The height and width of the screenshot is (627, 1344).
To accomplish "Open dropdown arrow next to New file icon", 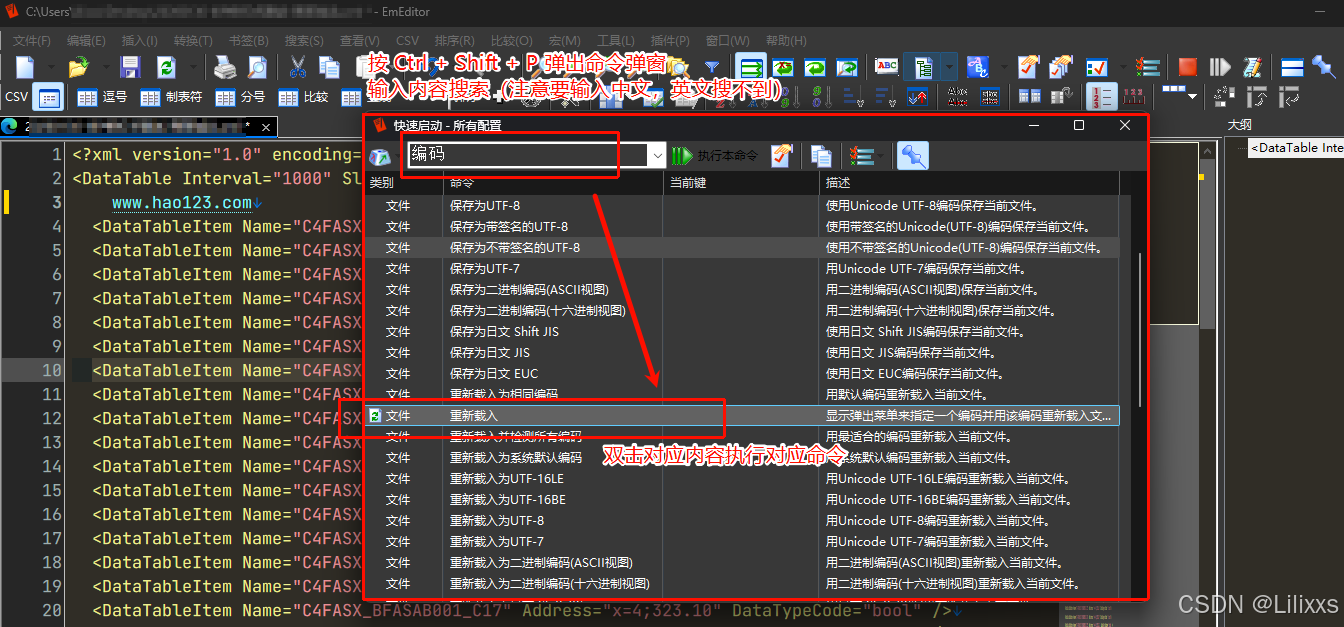I will click(51, 68).
